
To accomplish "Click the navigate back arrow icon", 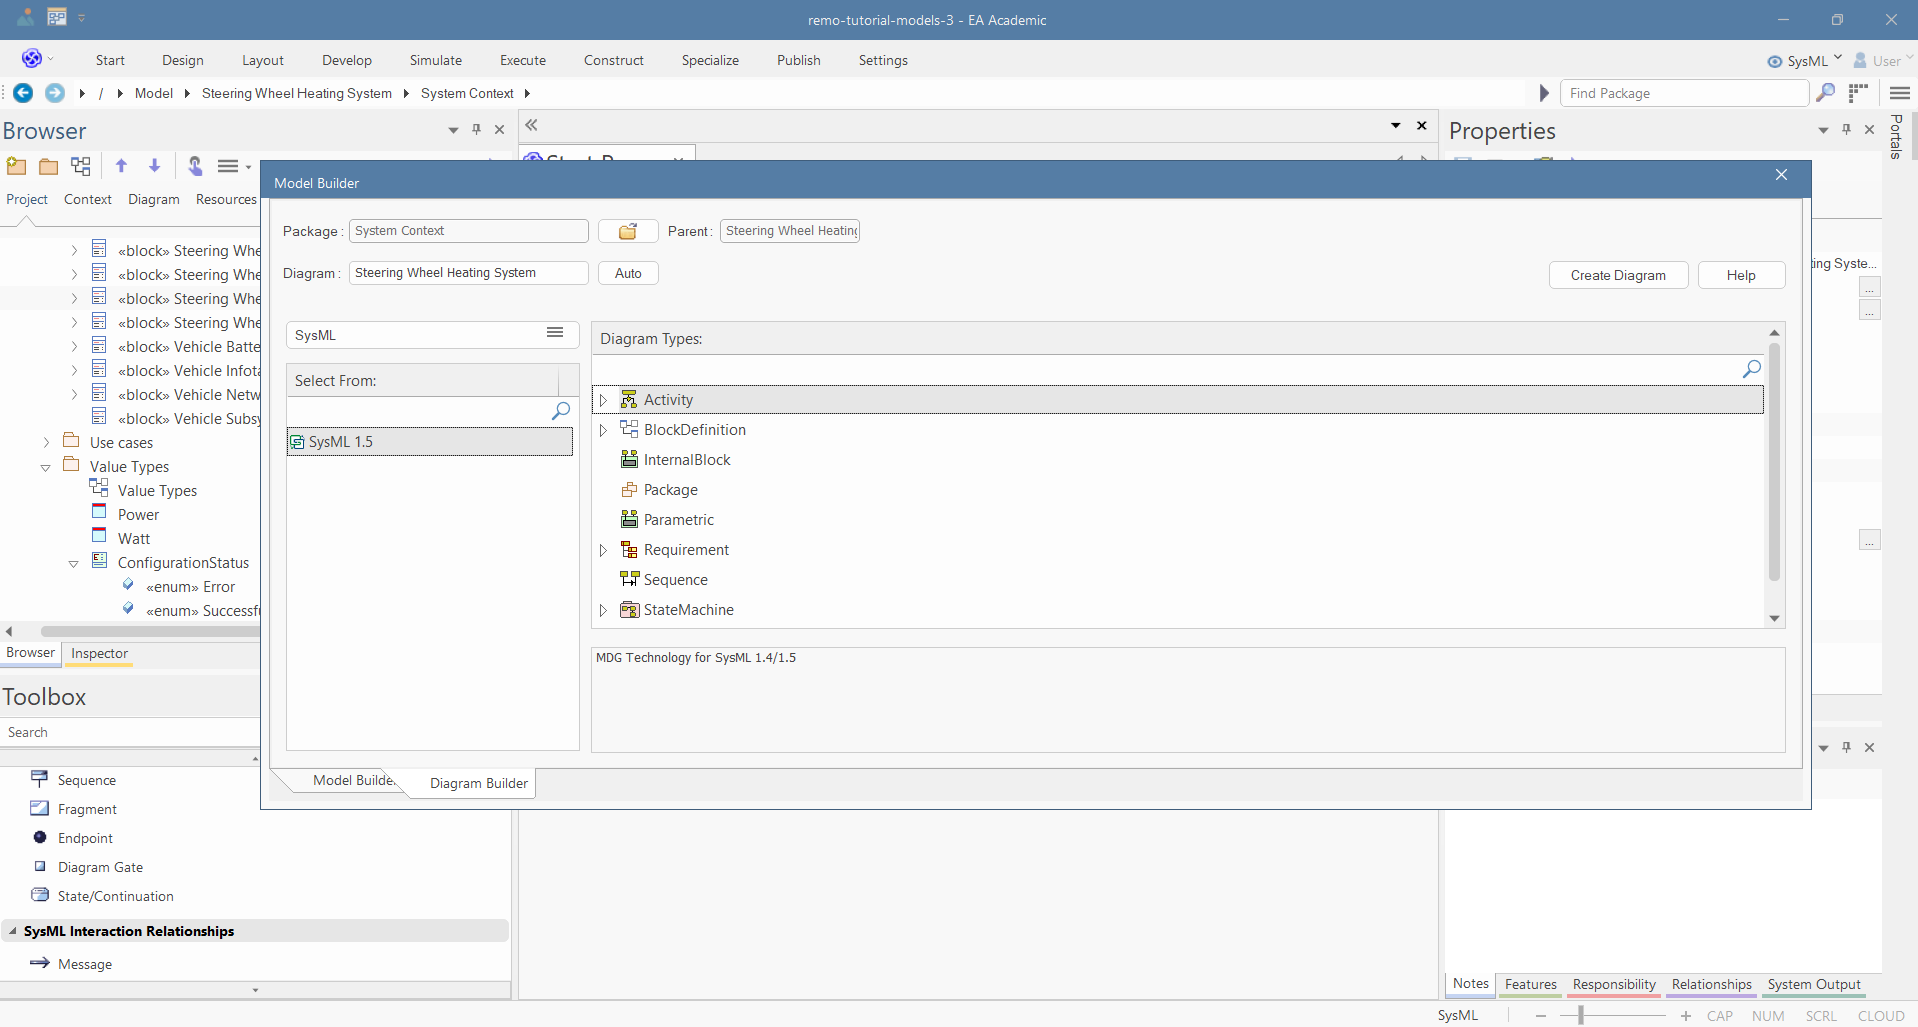I will tap(23, 93).
